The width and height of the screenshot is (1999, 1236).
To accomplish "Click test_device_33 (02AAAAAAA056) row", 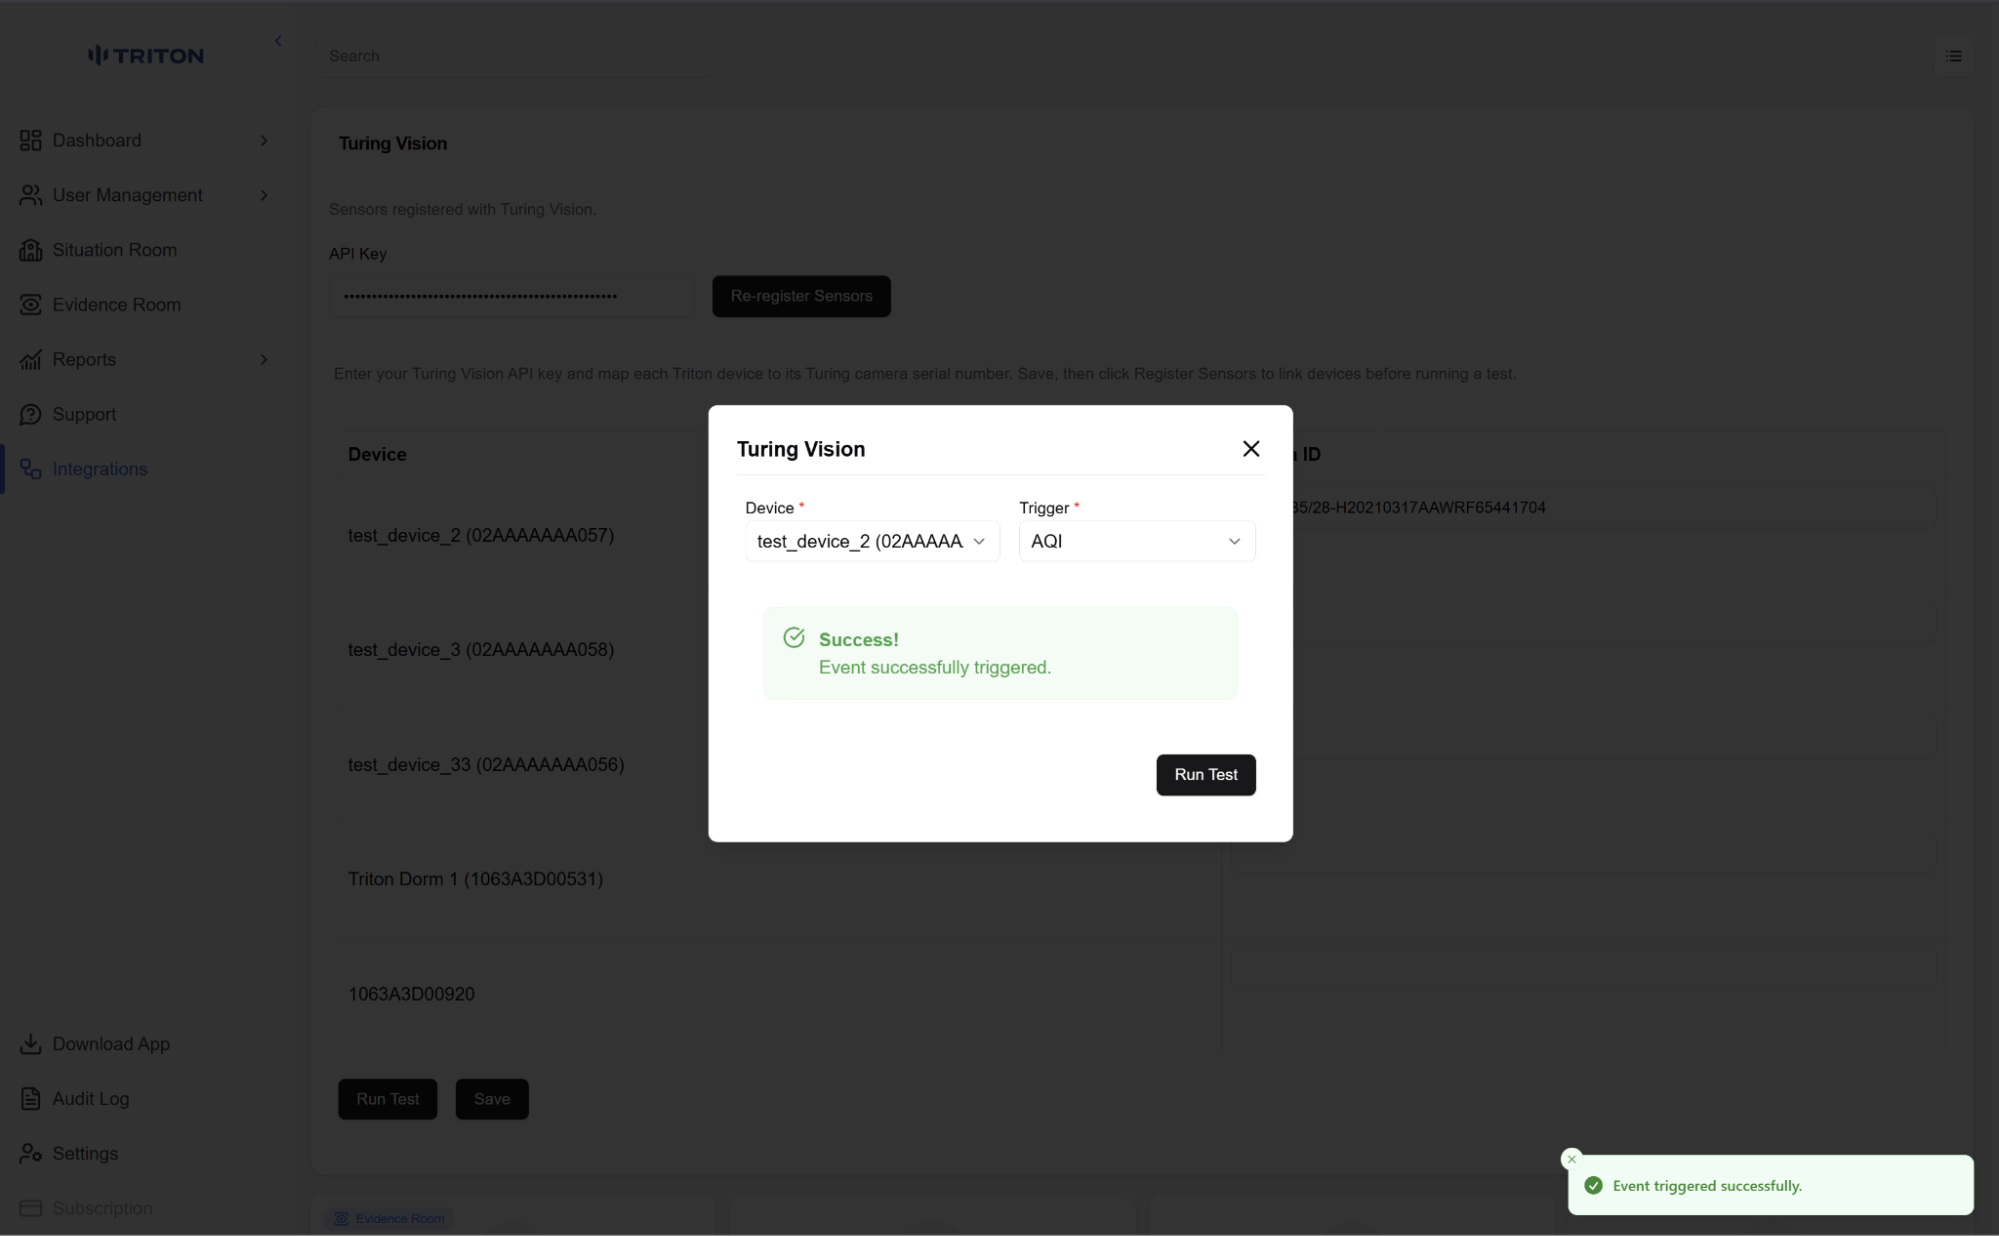I will point(486,765).
